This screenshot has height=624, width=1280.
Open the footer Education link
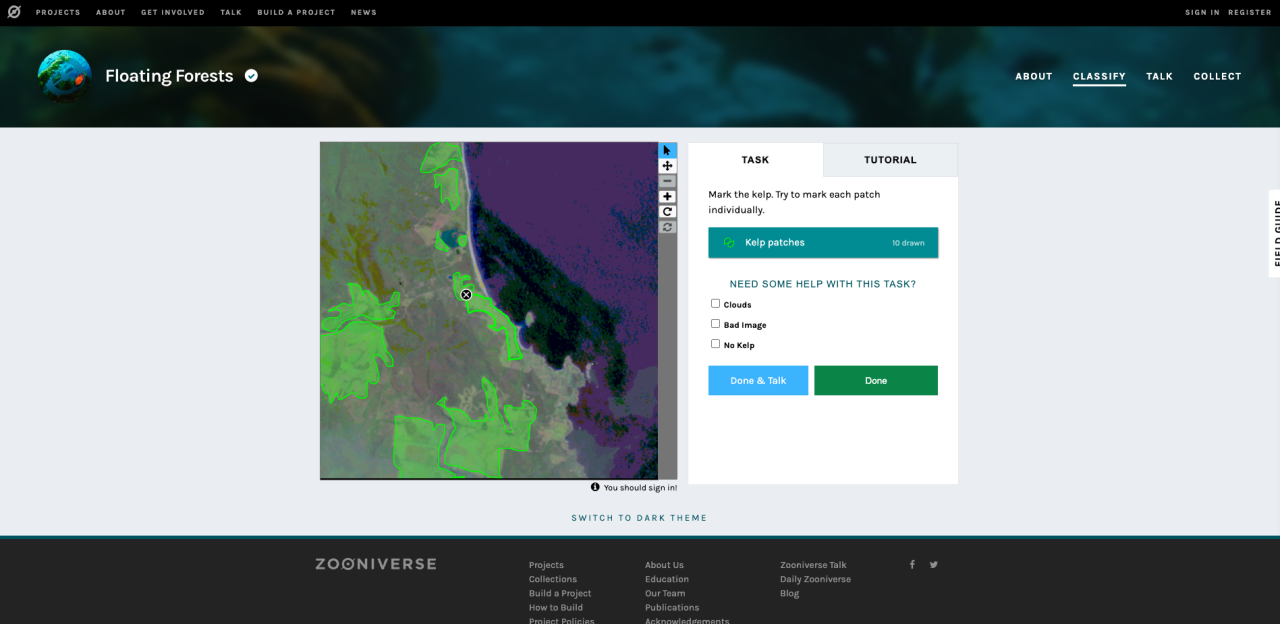pos(667,579)
